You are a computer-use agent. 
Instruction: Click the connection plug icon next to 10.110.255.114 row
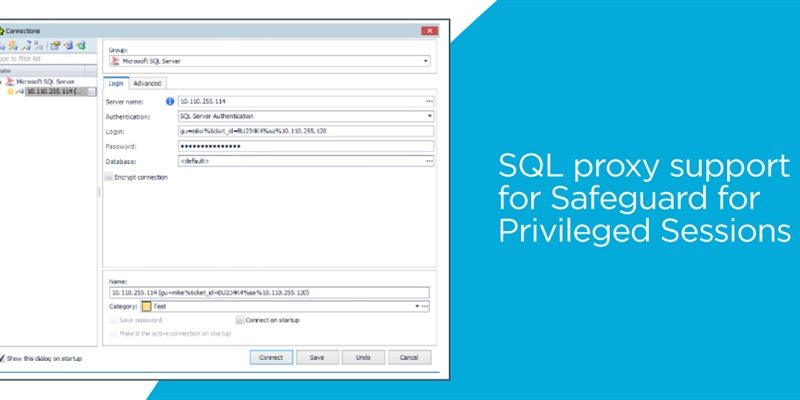point(20,92)
